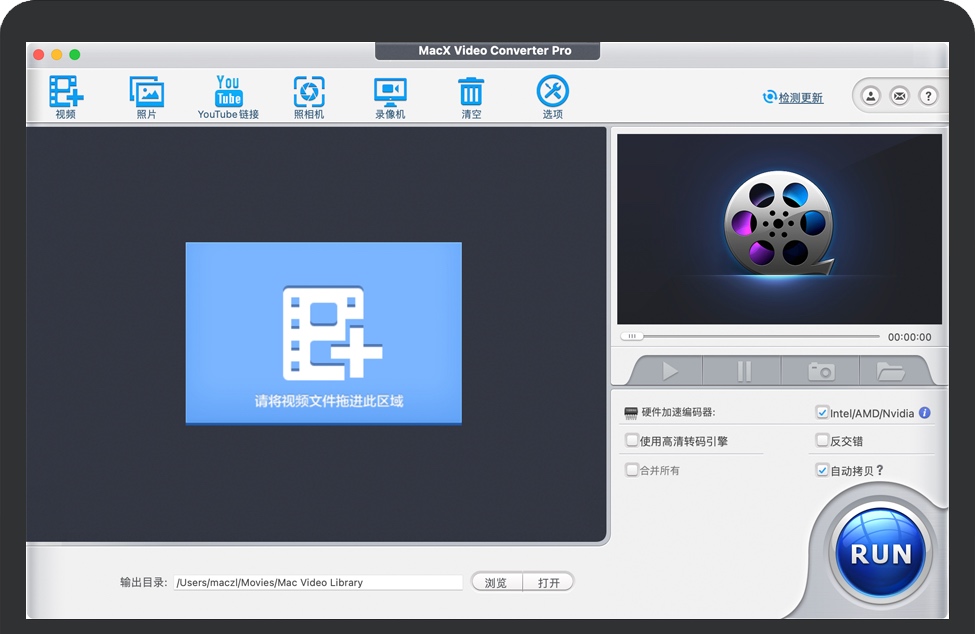Click the 检测更新 check update link
This screenshot has height=634, width=975.
[800, 98]
